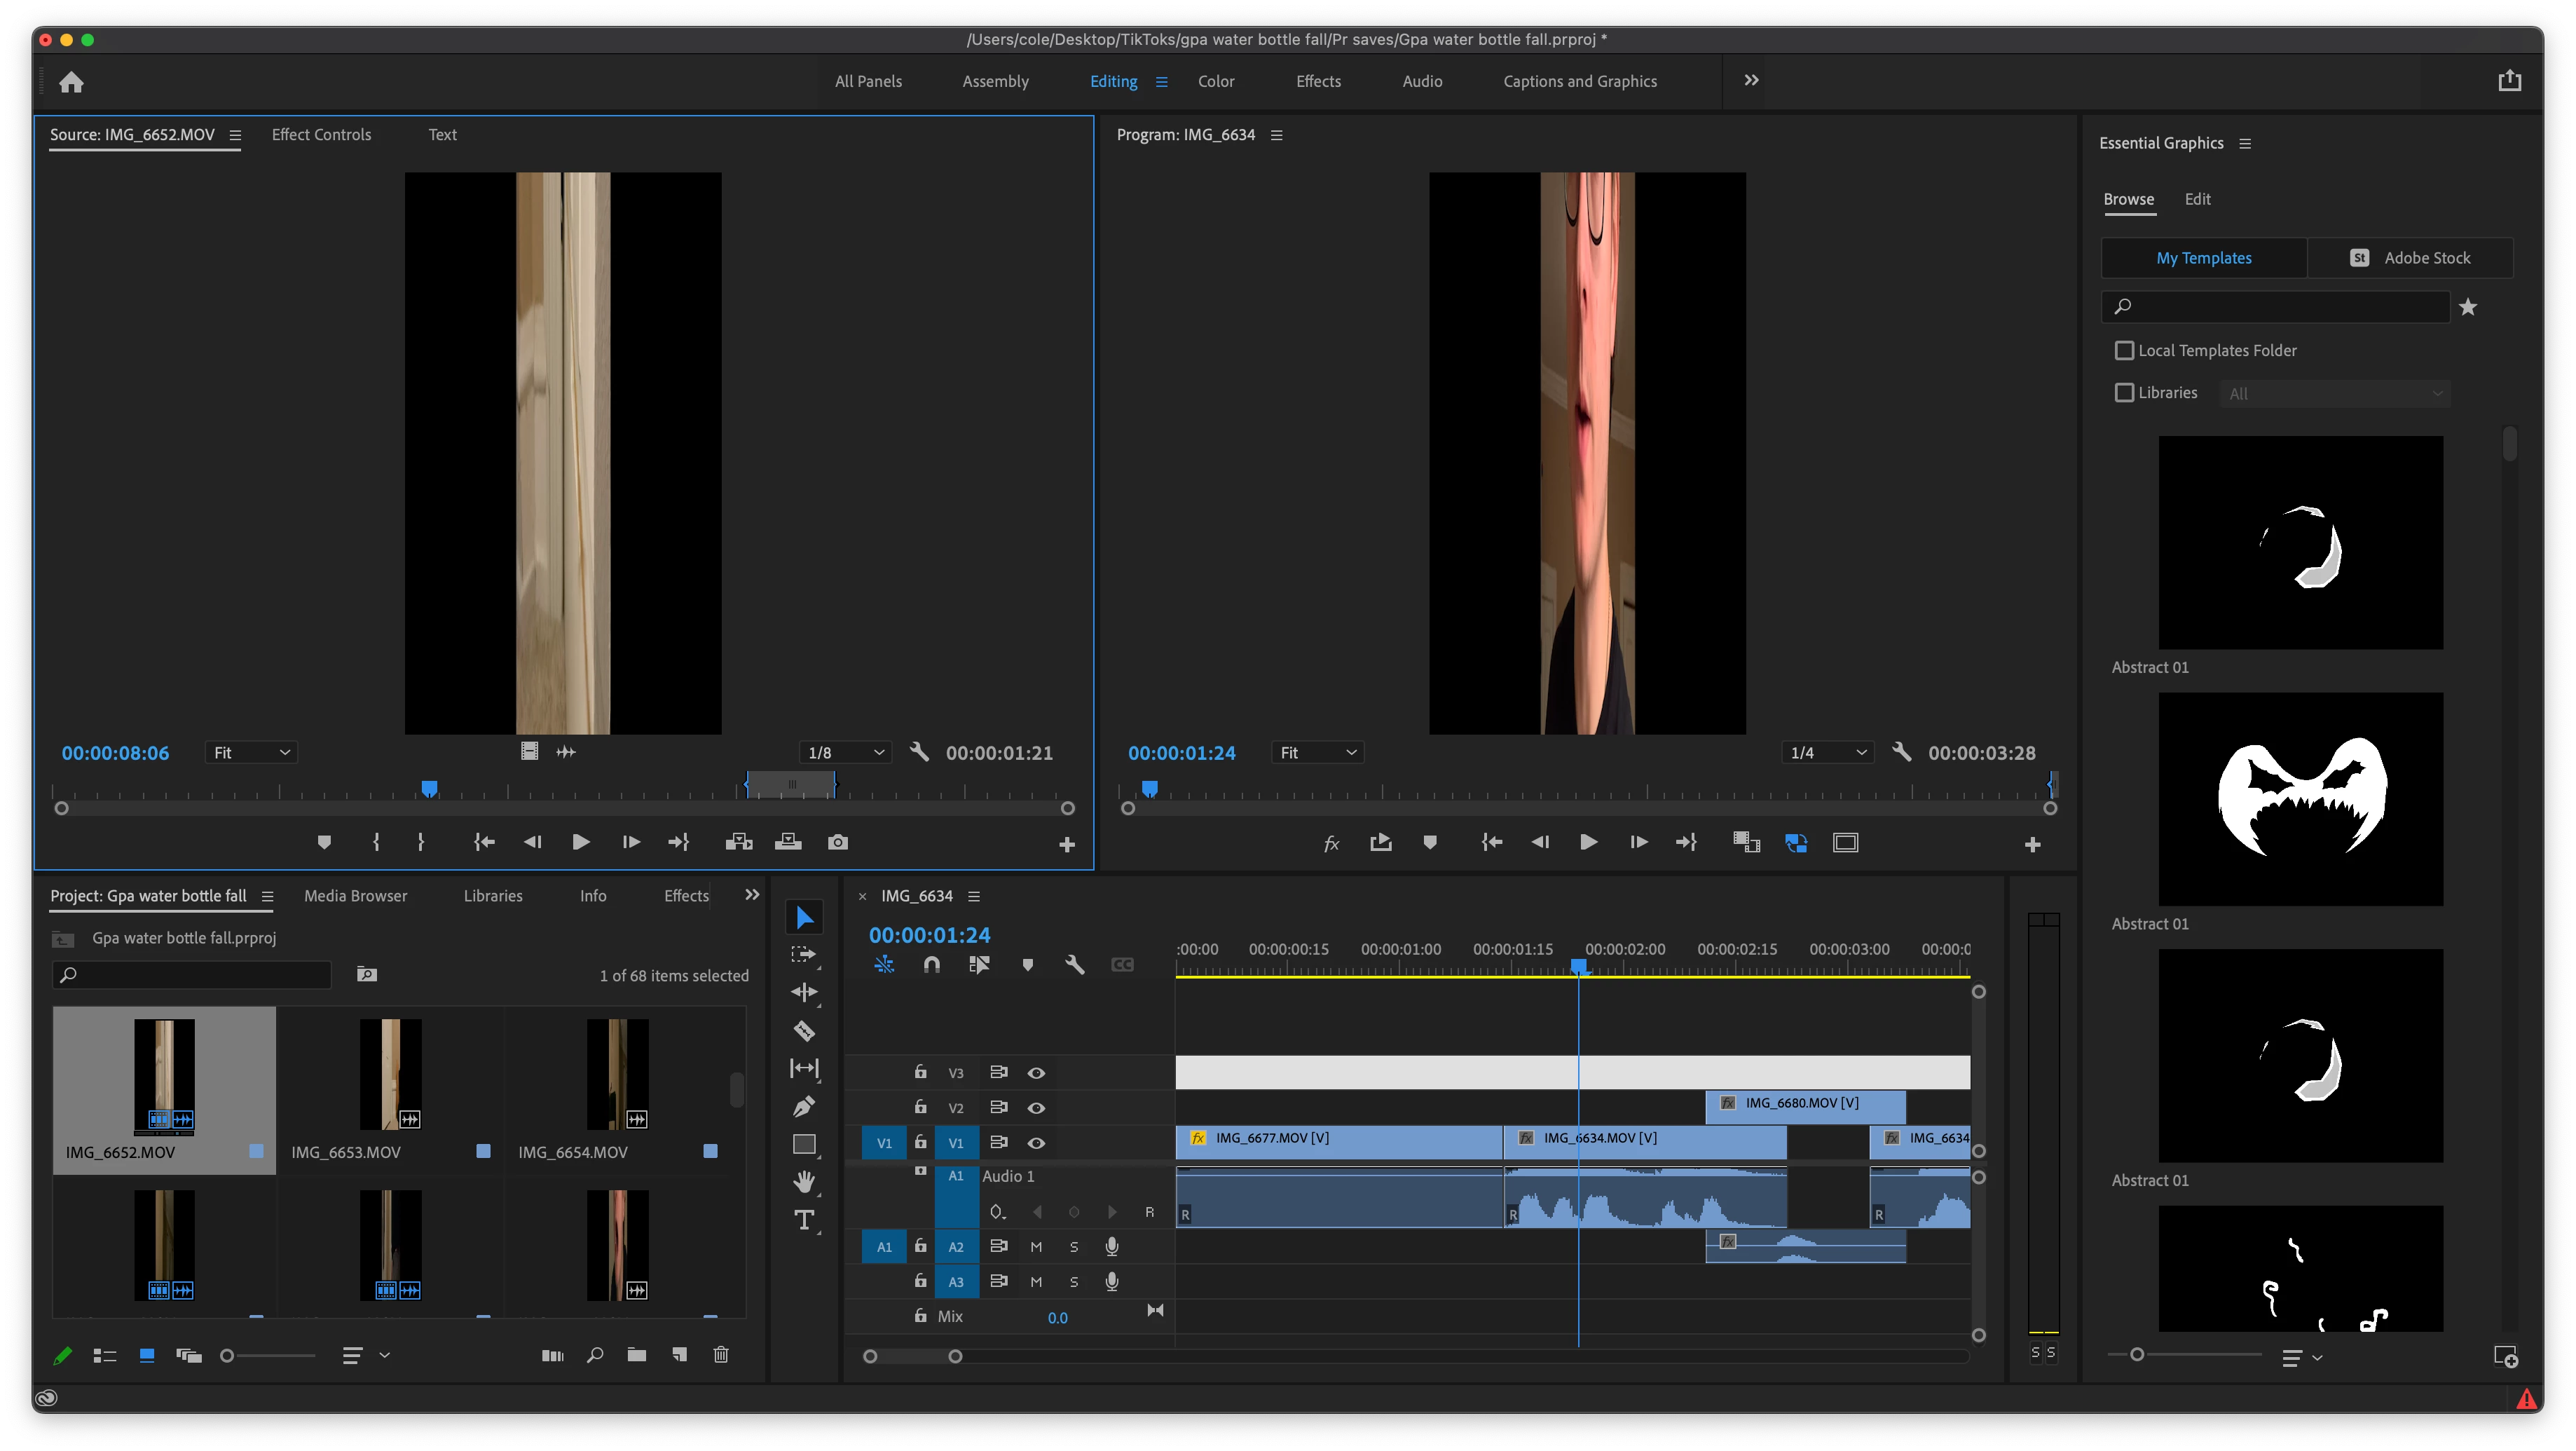This screenshot has width=2576, height=1451.
Task: Select the Hand tool
Action: (804, 1181)
